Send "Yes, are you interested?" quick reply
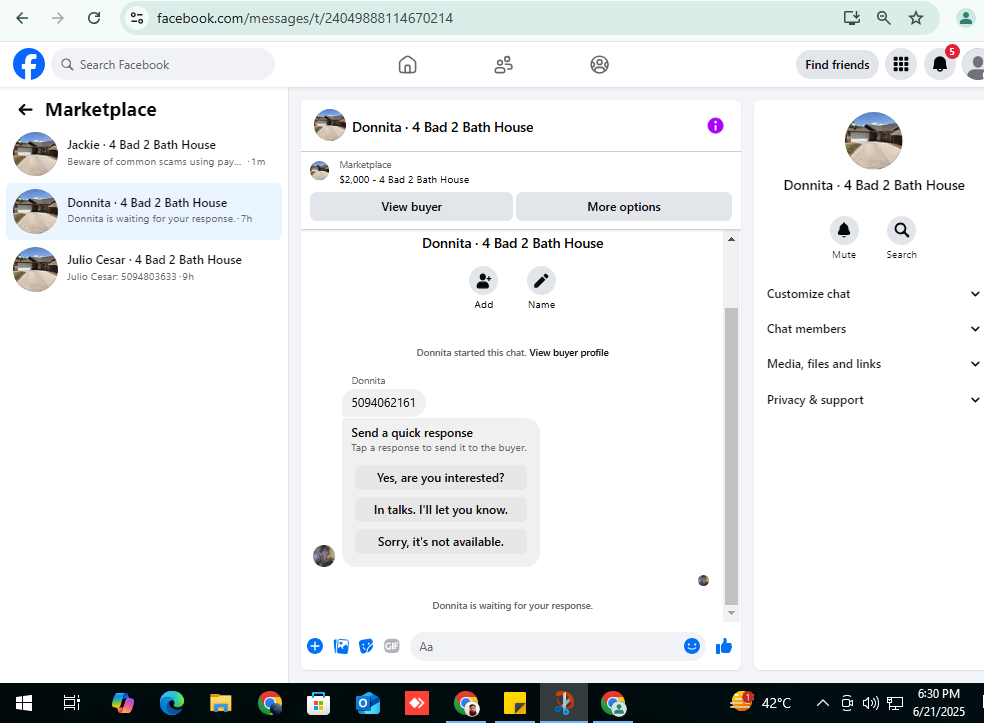This screenshot has width=984, height=723. click(441, 478)
